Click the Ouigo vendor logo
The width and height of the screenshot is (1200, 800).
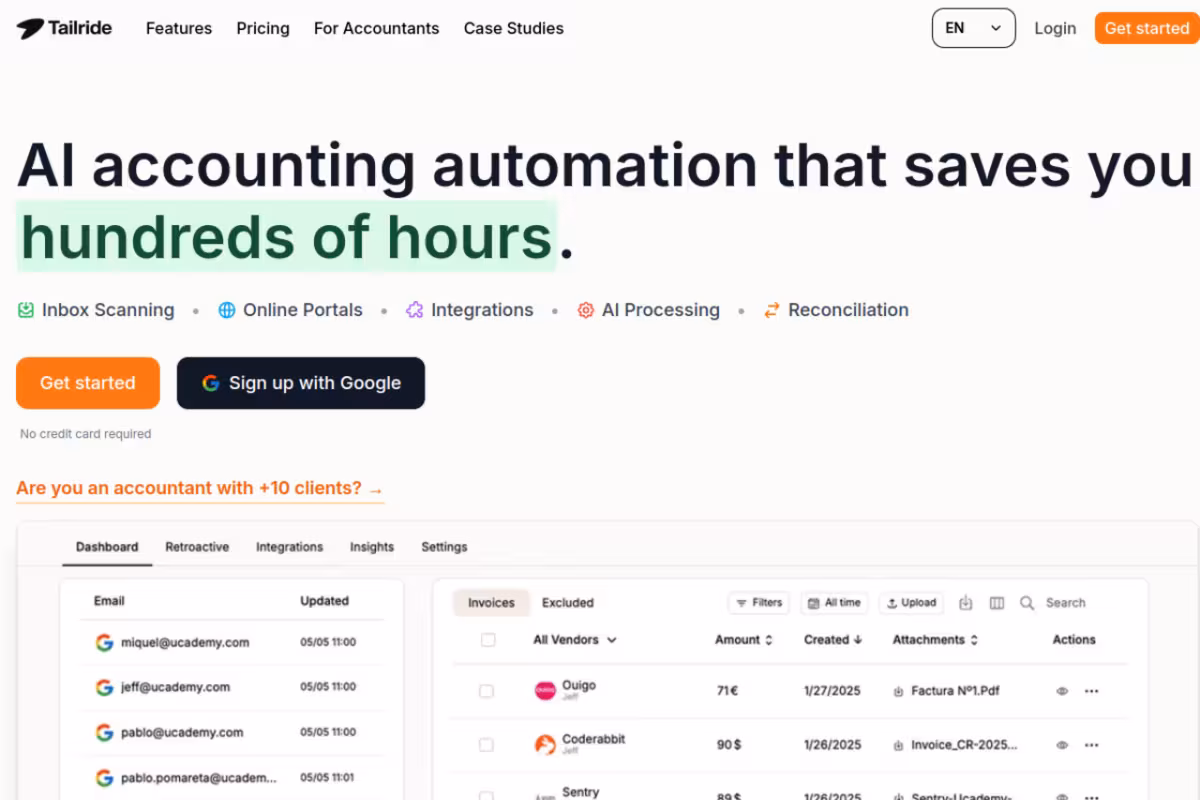[x=545, y=691]
